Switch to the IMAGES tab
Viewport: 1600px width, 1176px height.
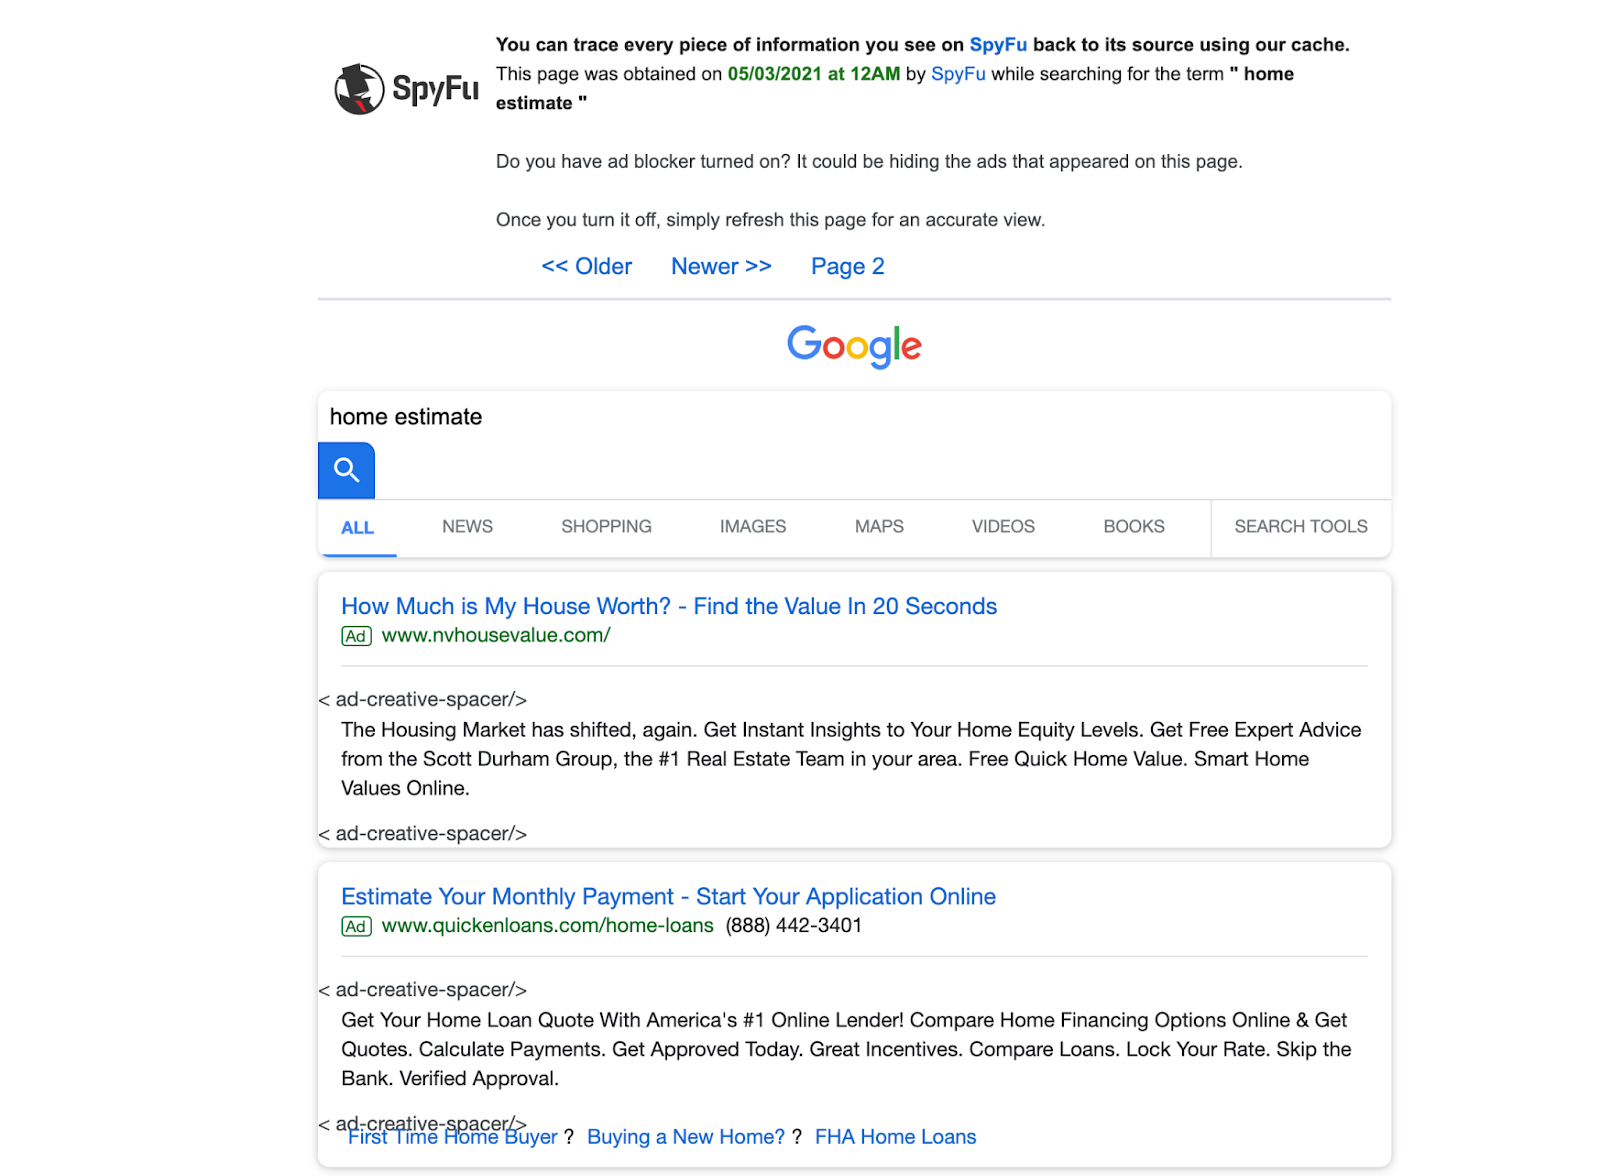click(753, 526)
